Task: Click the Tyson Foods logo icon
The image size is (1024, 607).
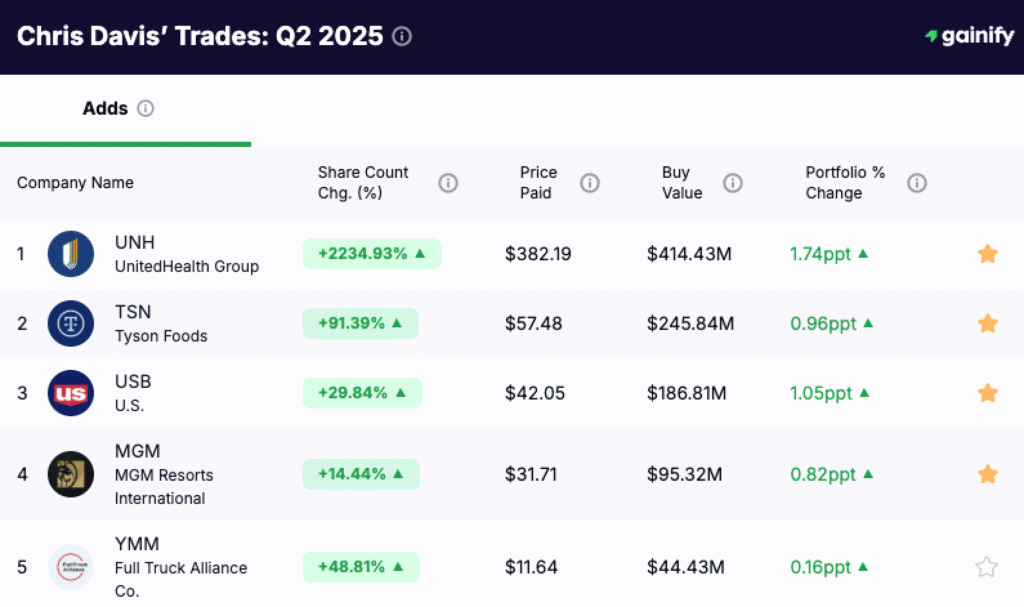Action: (71, 323)
